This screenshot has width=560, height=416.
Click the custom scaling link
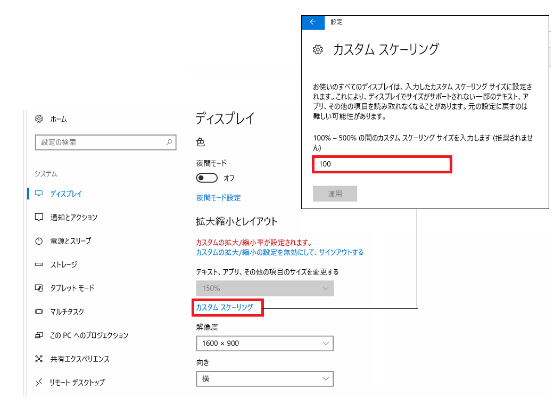(225, 307)
